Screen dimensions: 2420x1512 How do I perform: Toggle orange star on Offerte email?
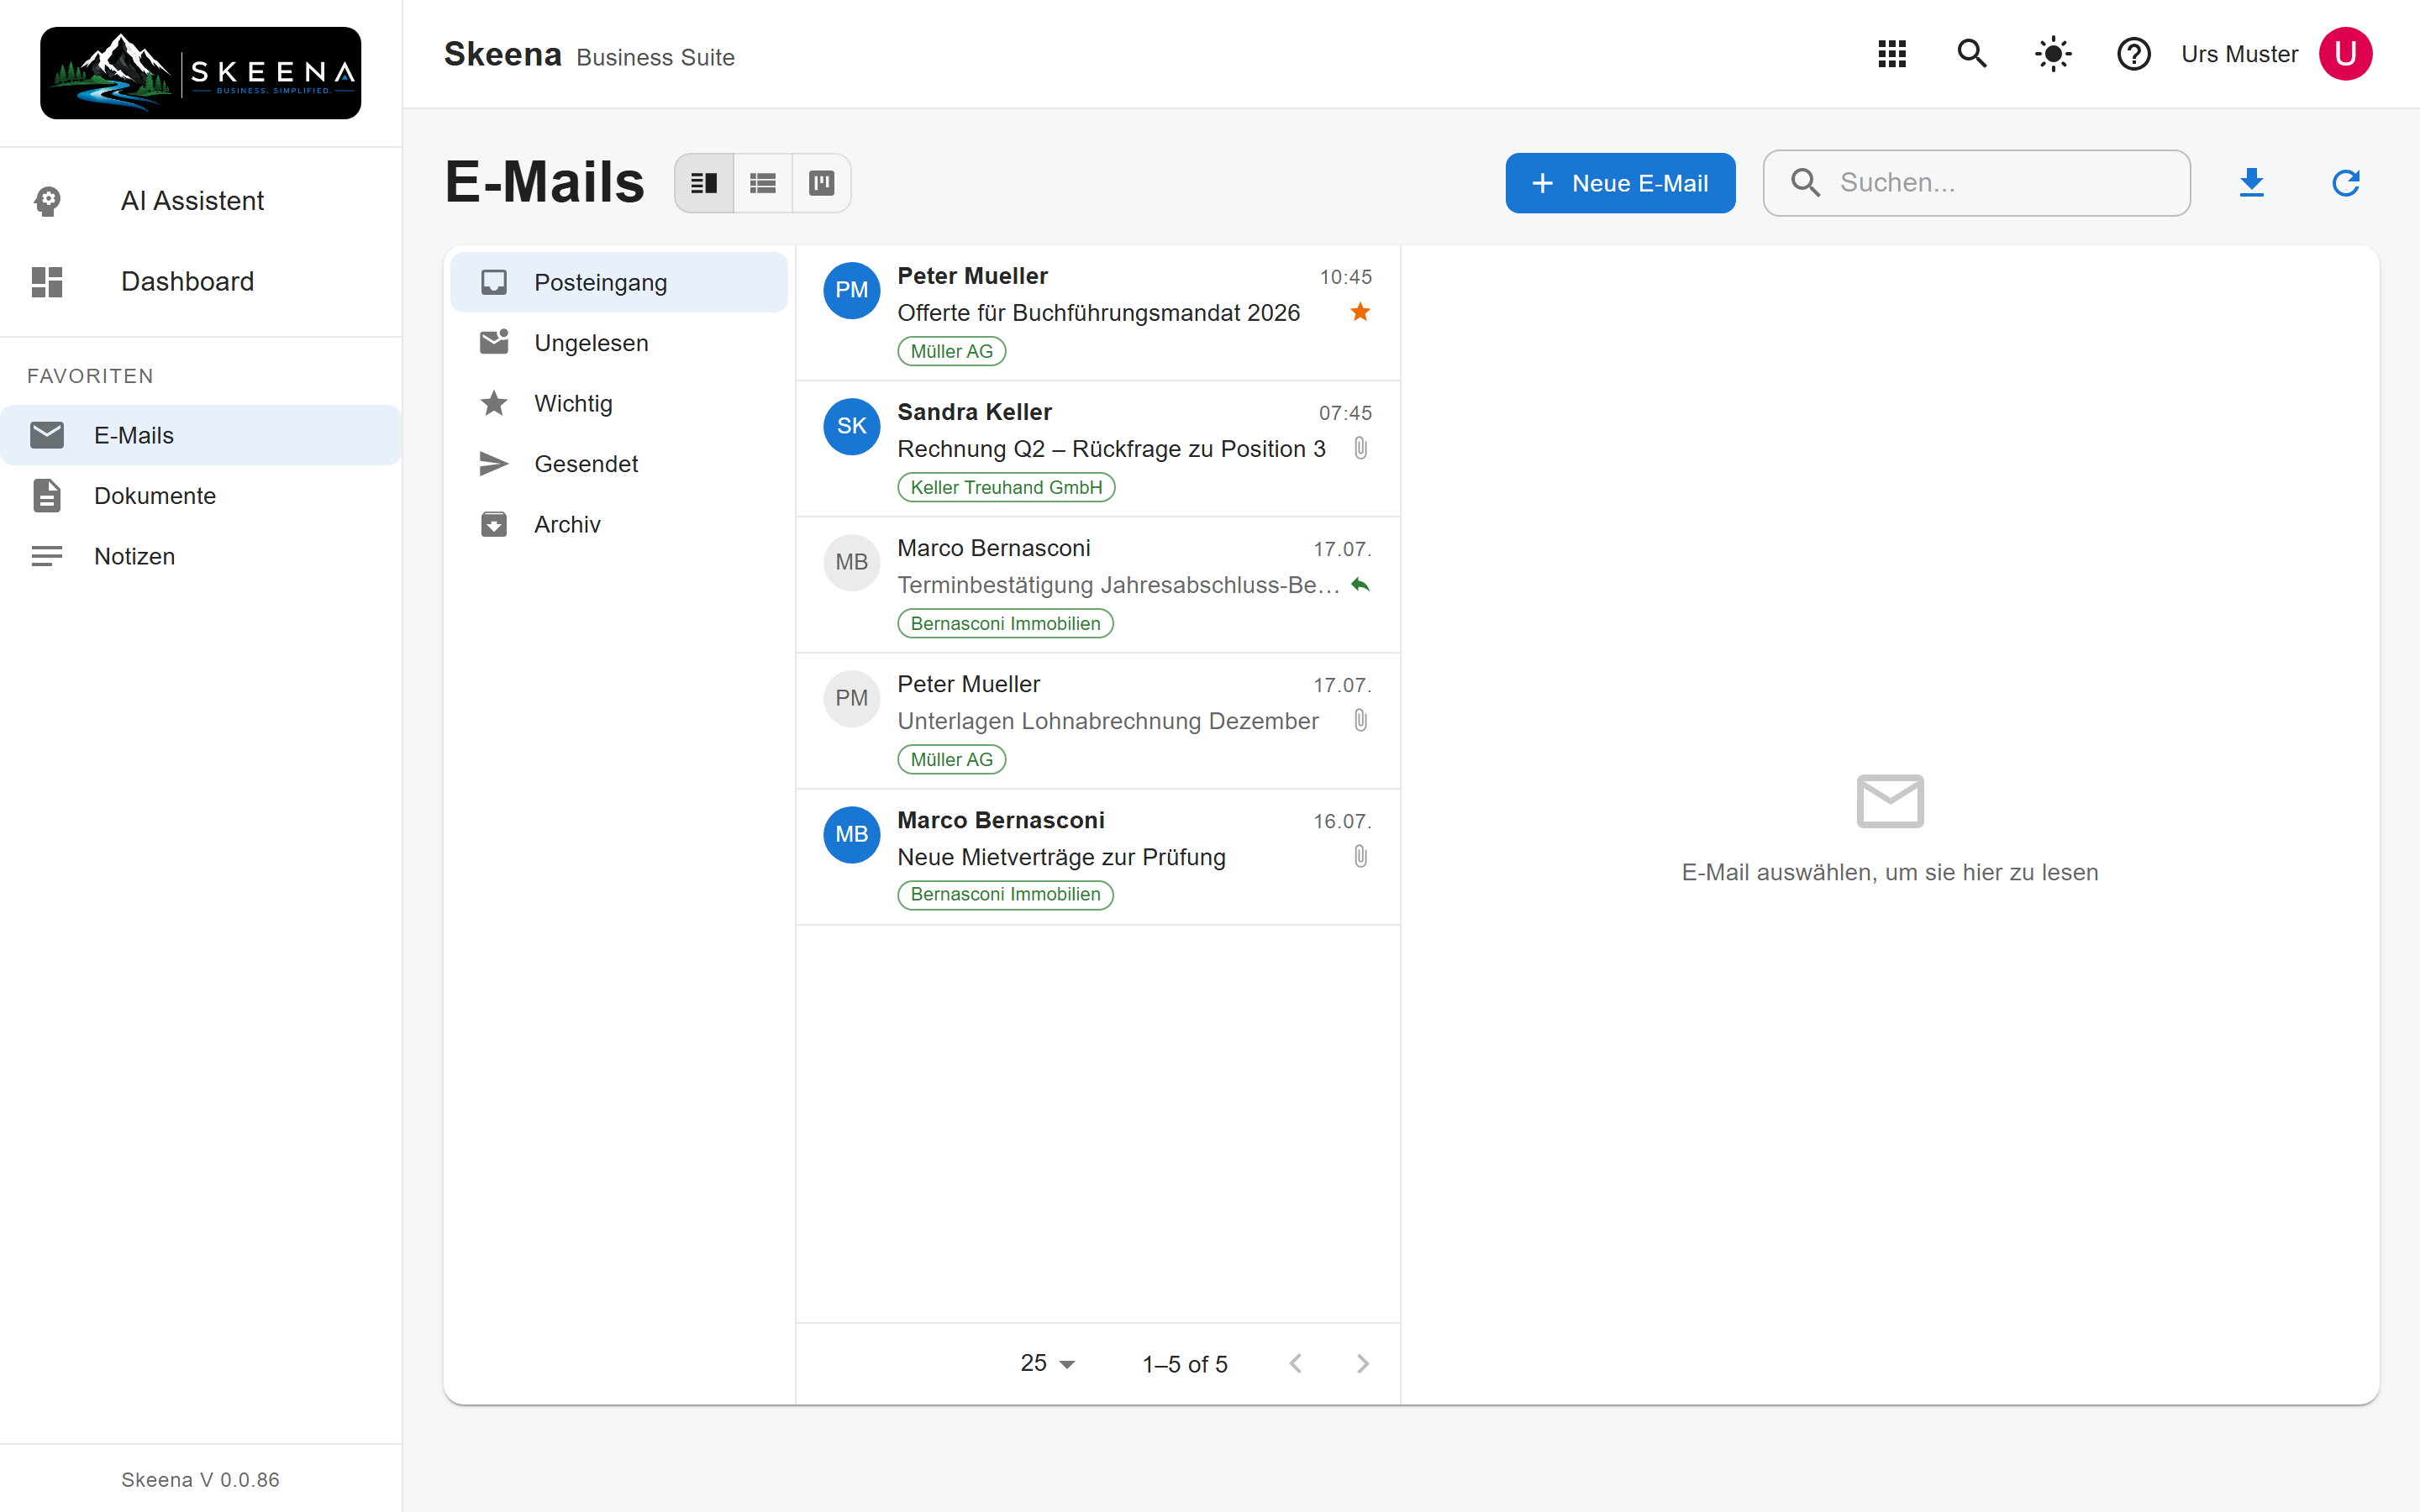1360,312
